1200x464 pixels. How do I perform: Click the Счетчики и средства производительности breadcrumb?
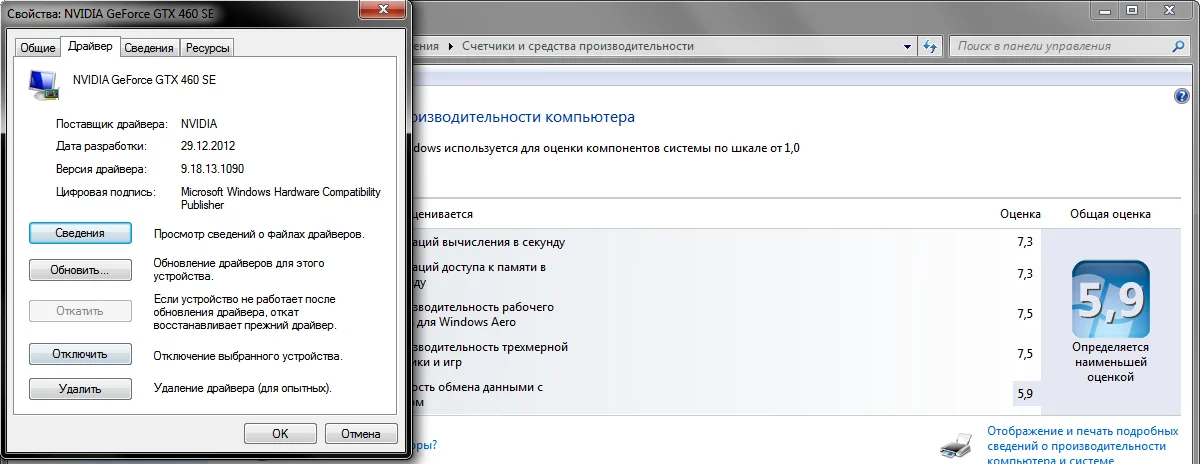[577, 46]
